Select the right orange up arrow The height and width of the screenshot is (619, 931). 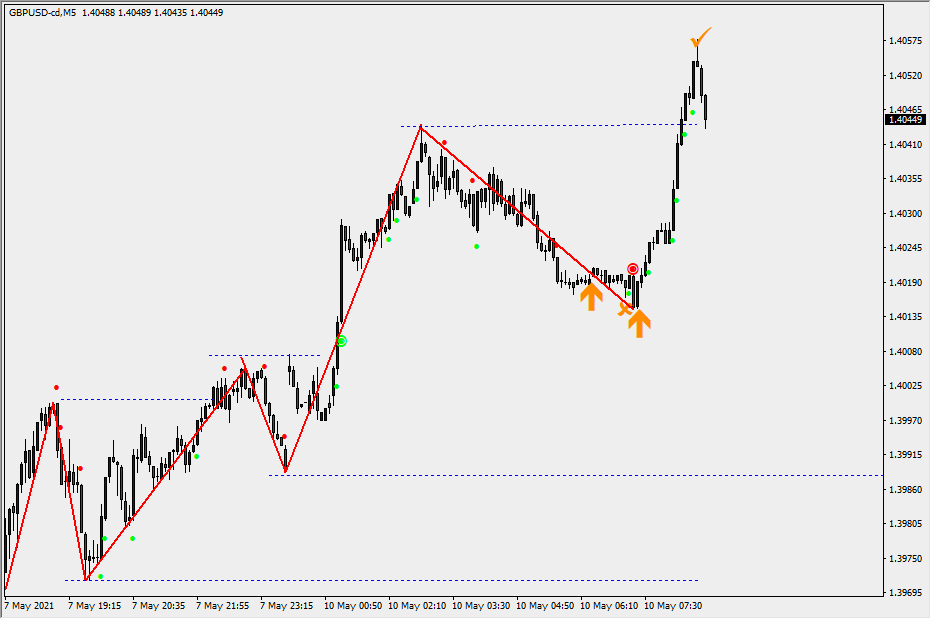click(639, 322)
